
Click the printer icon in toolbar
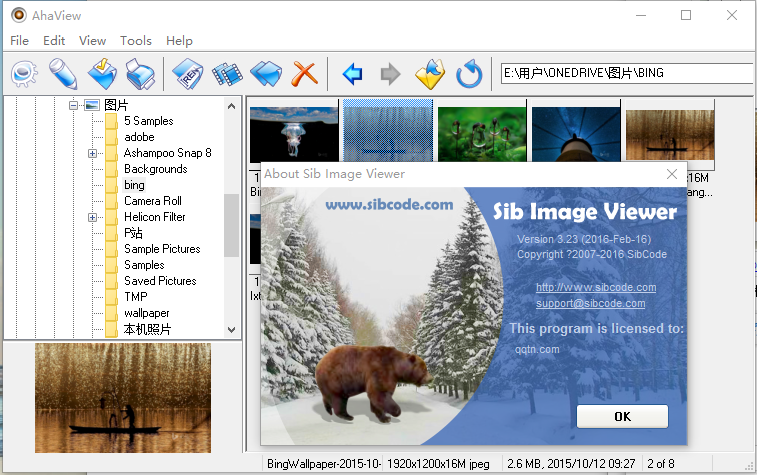click(x=140, y=73)
